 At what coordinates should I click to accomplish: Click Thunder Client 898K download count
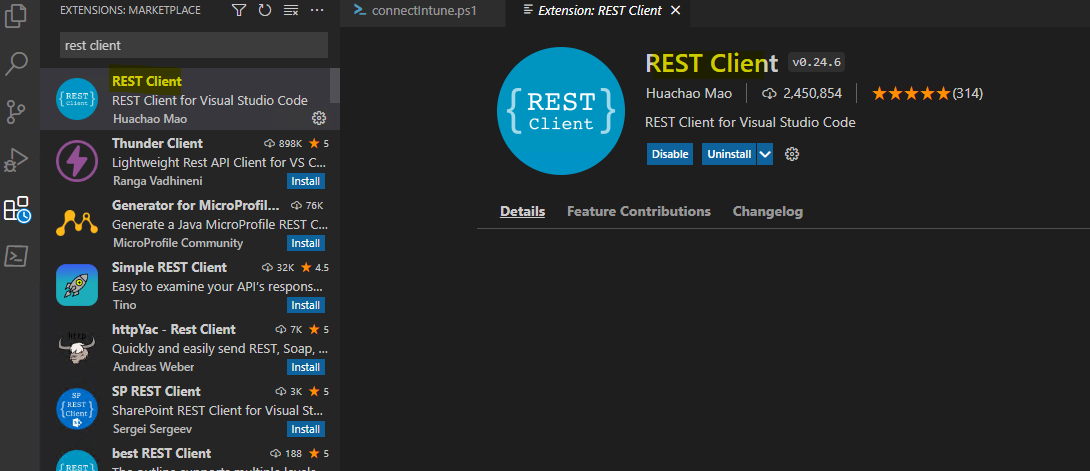click(283, 143)
